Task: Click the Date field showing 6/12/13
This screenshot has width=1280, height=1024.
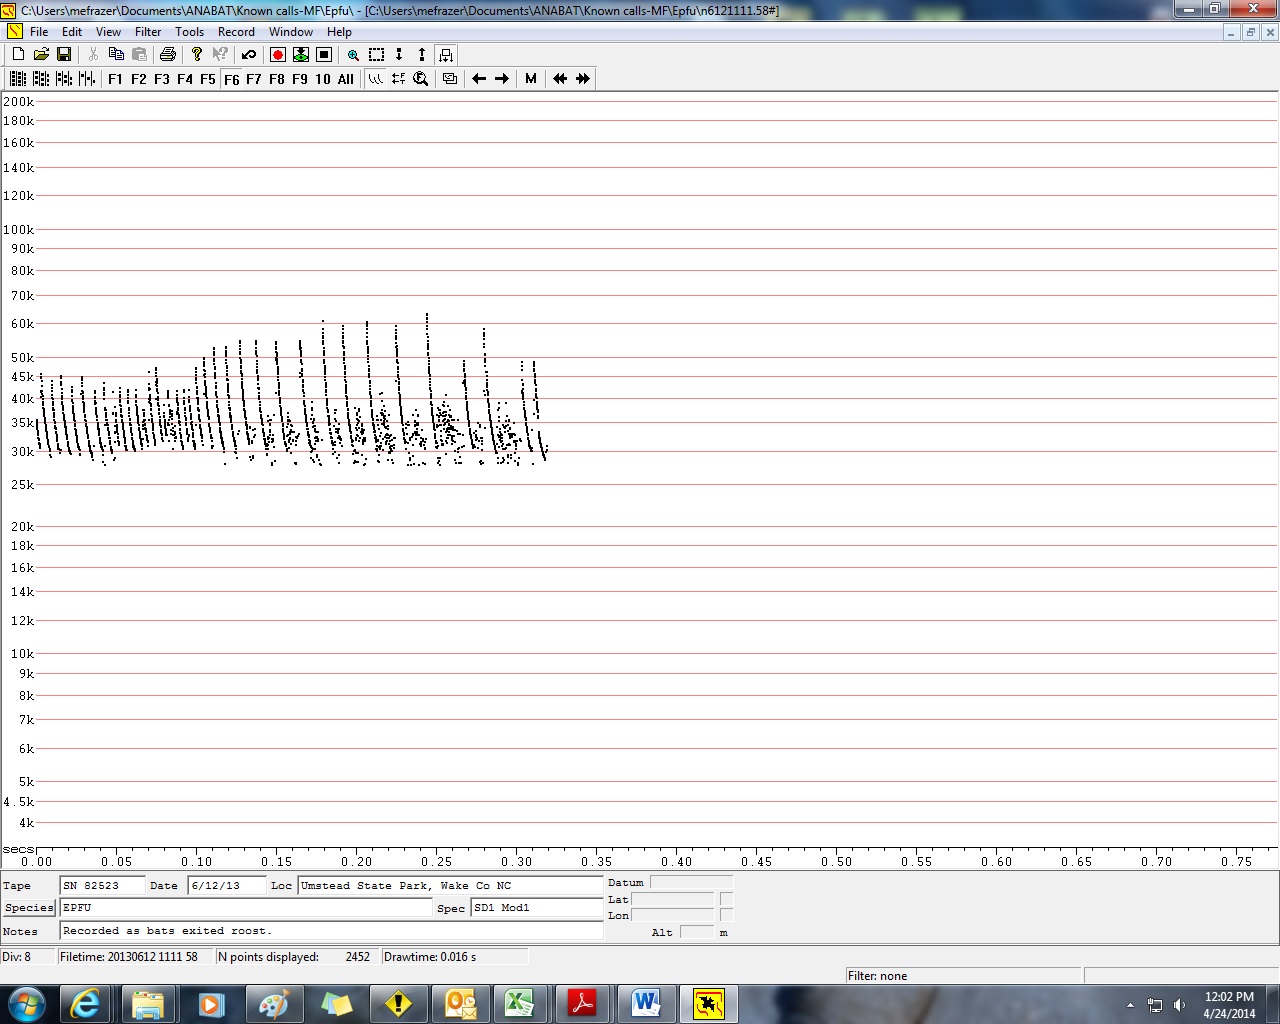Action: pyautogui.click(x=227, y=886)
